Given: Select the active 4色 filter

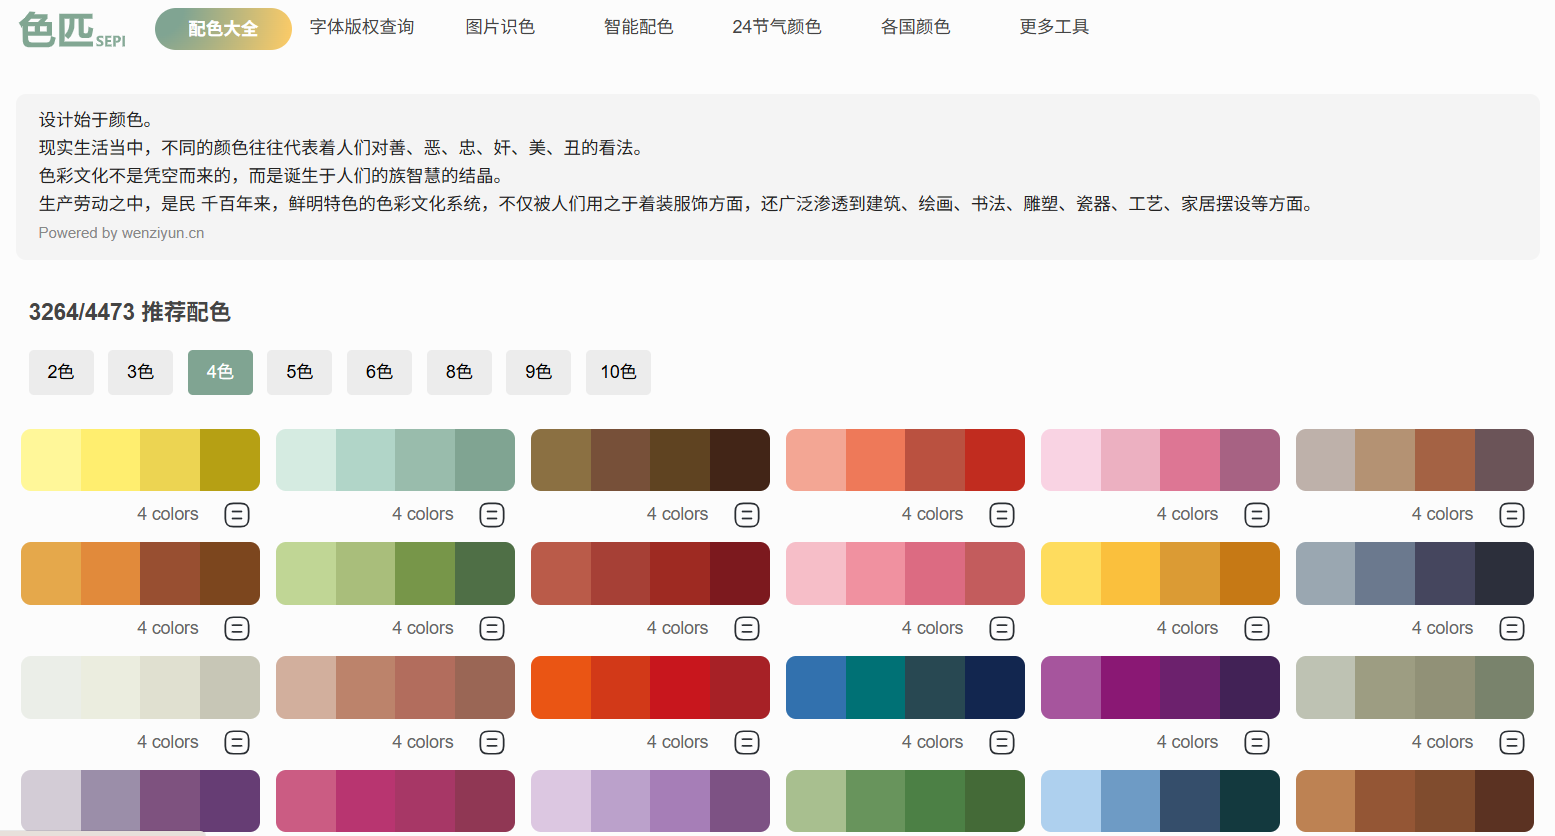Looking at the screenshot, I should [220, 372].
